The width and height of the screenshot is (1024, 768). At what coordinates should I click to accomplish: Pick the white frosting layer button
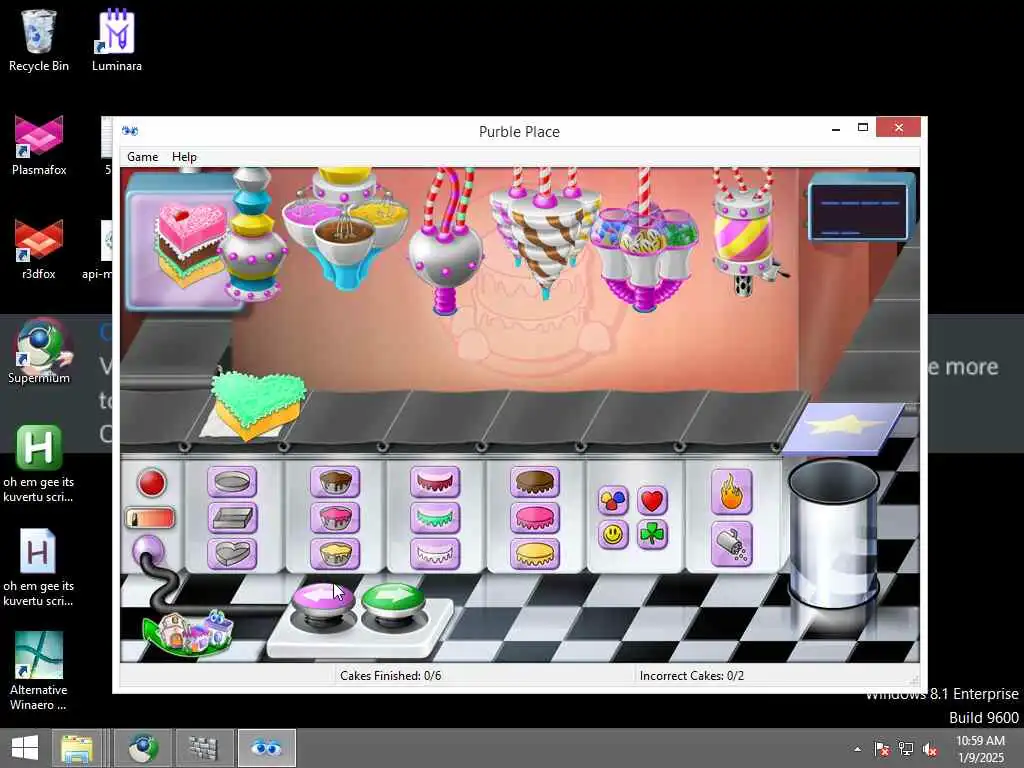[x=435, y=554]
